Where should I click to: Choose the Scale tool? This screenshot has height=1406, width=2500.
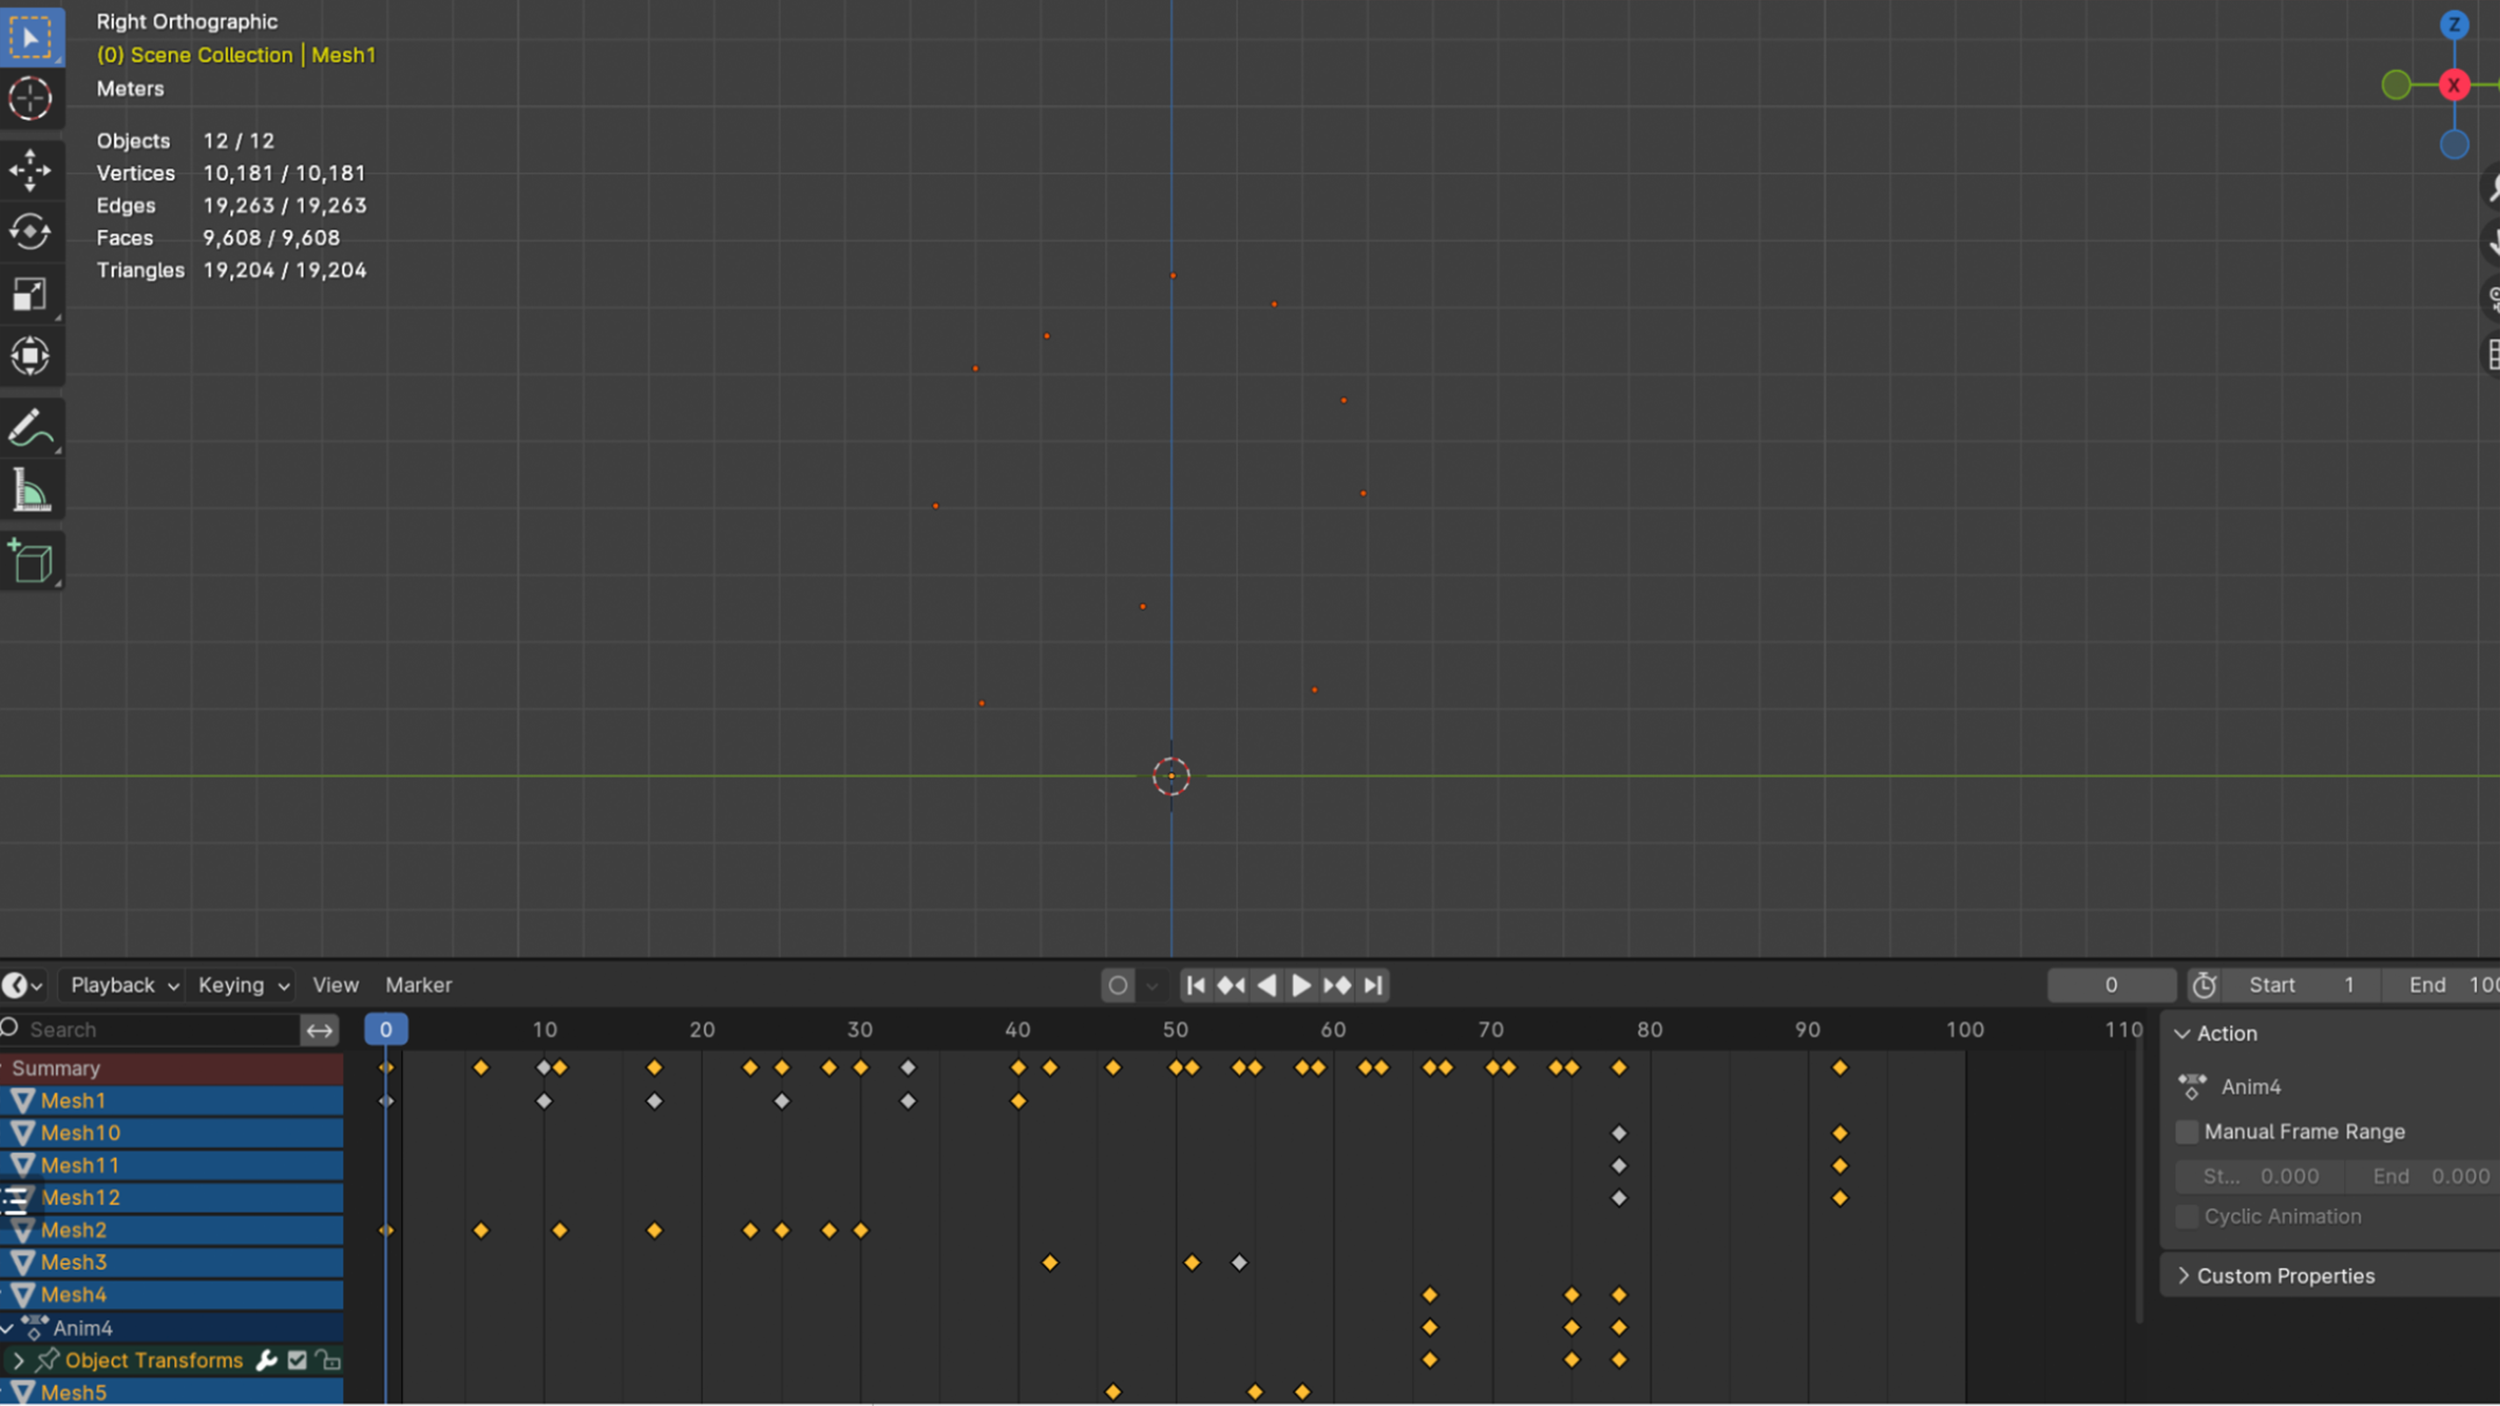pos(30,294)
